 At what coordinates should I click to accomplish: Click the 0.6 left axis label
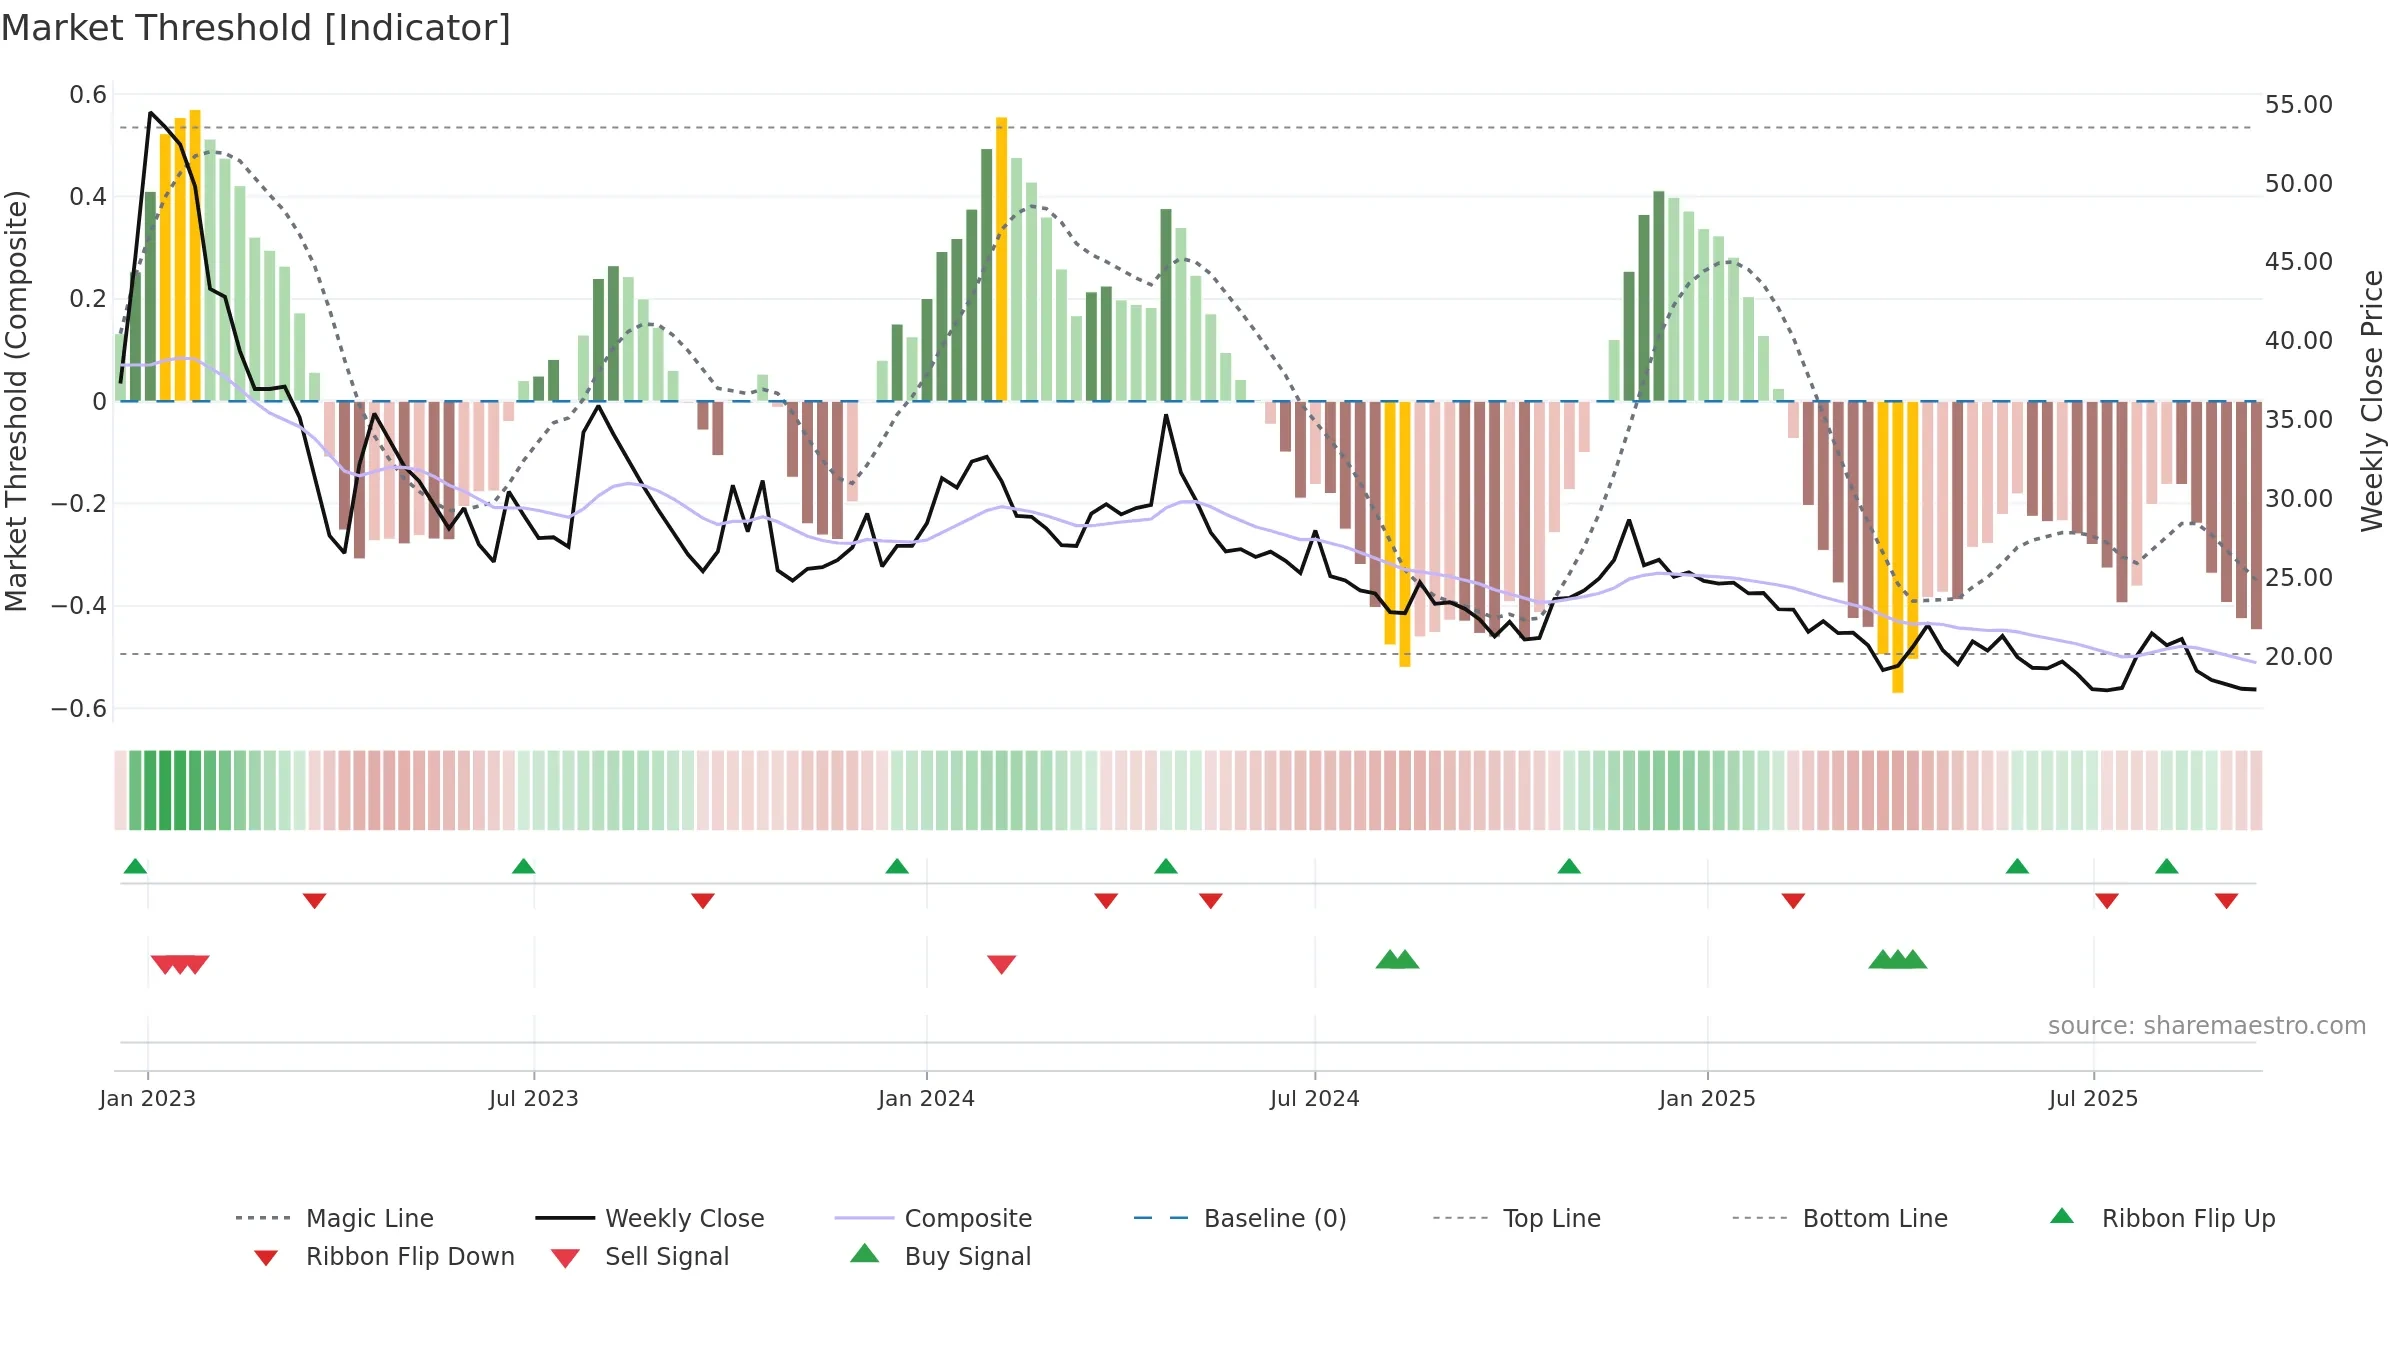coord(88,95)
